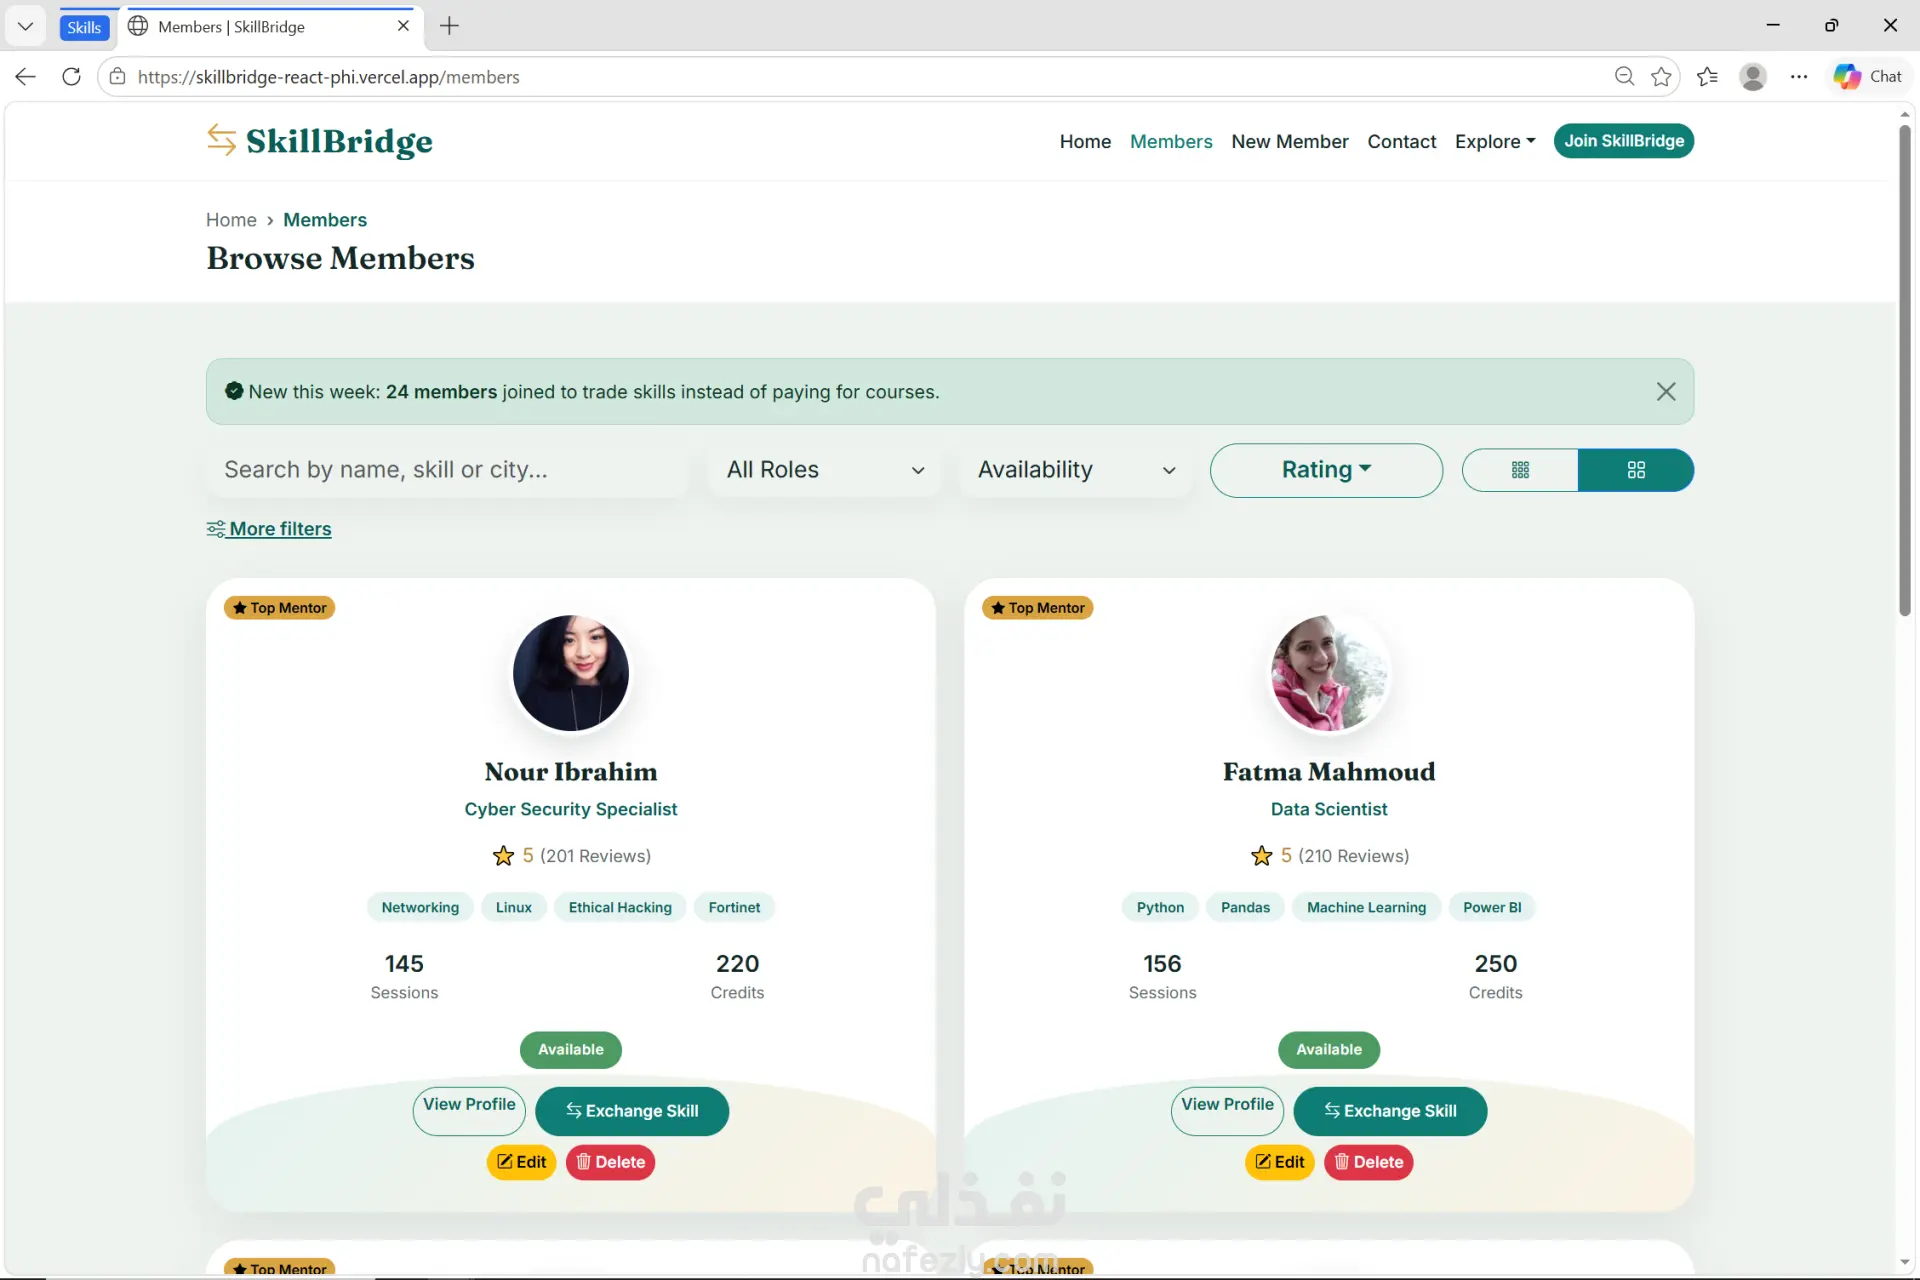Image resolution: width=1920 pixels, height=1280 pixels.
Task: Open the Availability filter dropdown
Action: tap(1076, 470)
